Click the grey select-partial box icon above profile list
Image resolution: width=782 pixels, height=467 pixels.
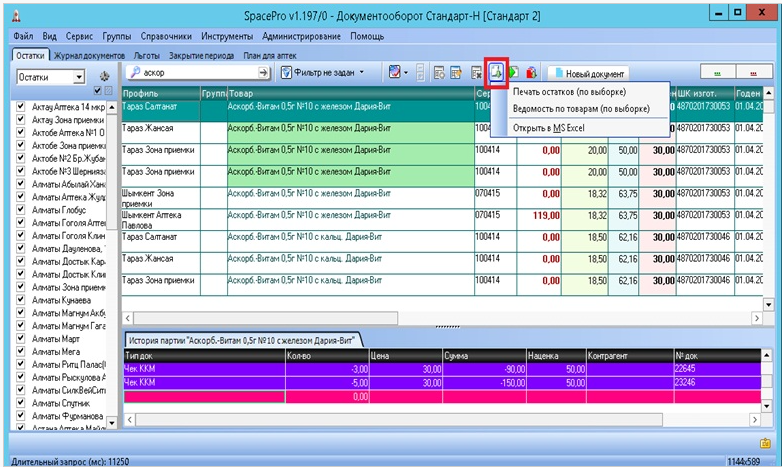coord(108,91)
